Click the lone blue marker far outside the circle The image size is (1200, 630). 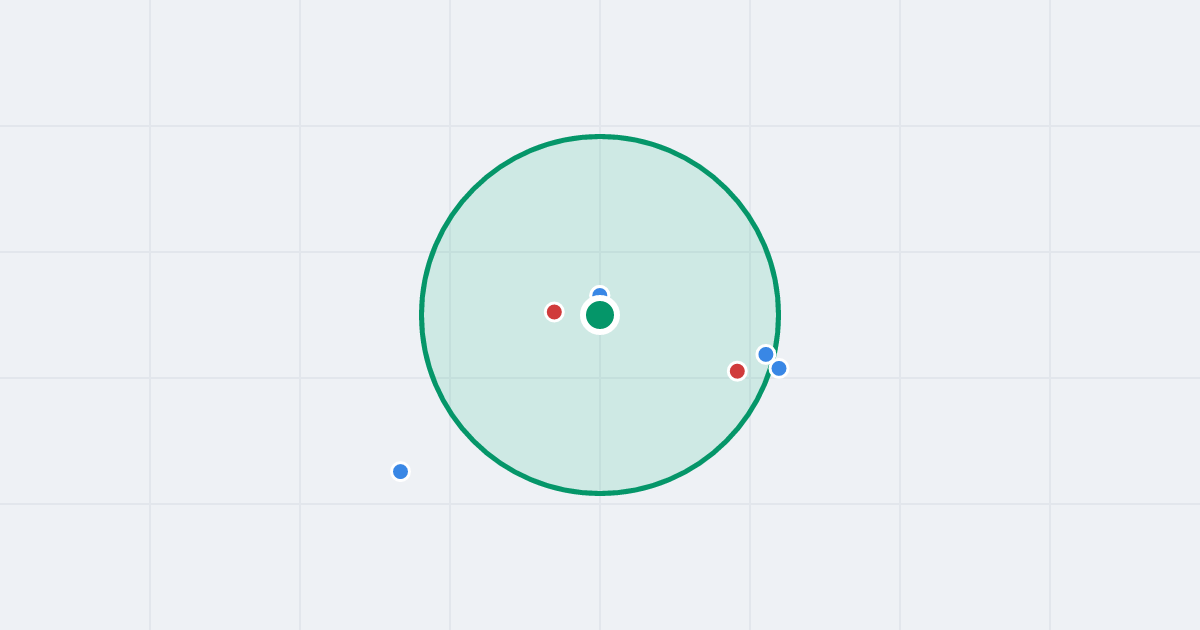[x=401, y=471]
